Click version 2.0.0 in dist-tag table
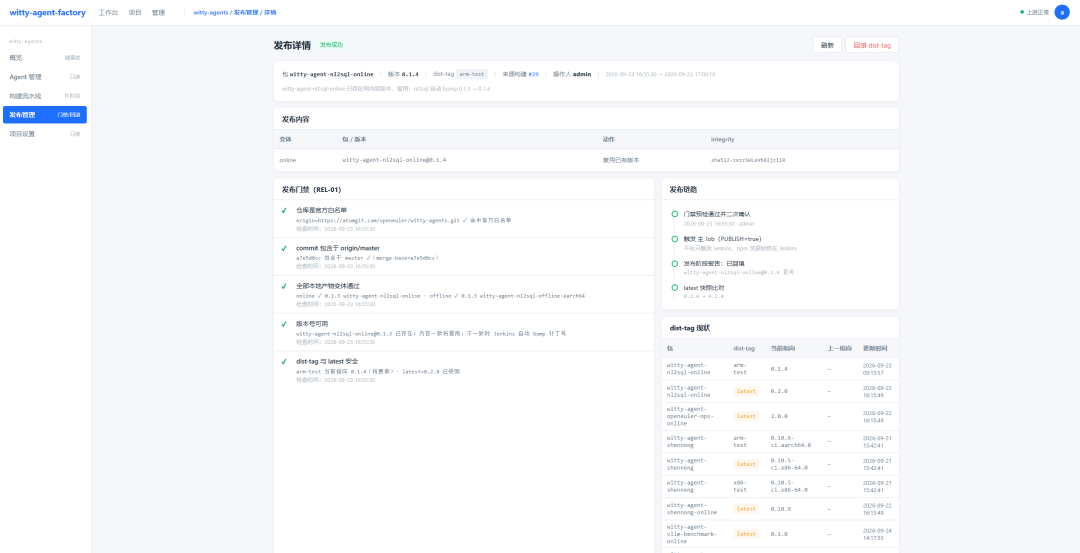 [x=778, y=416]
